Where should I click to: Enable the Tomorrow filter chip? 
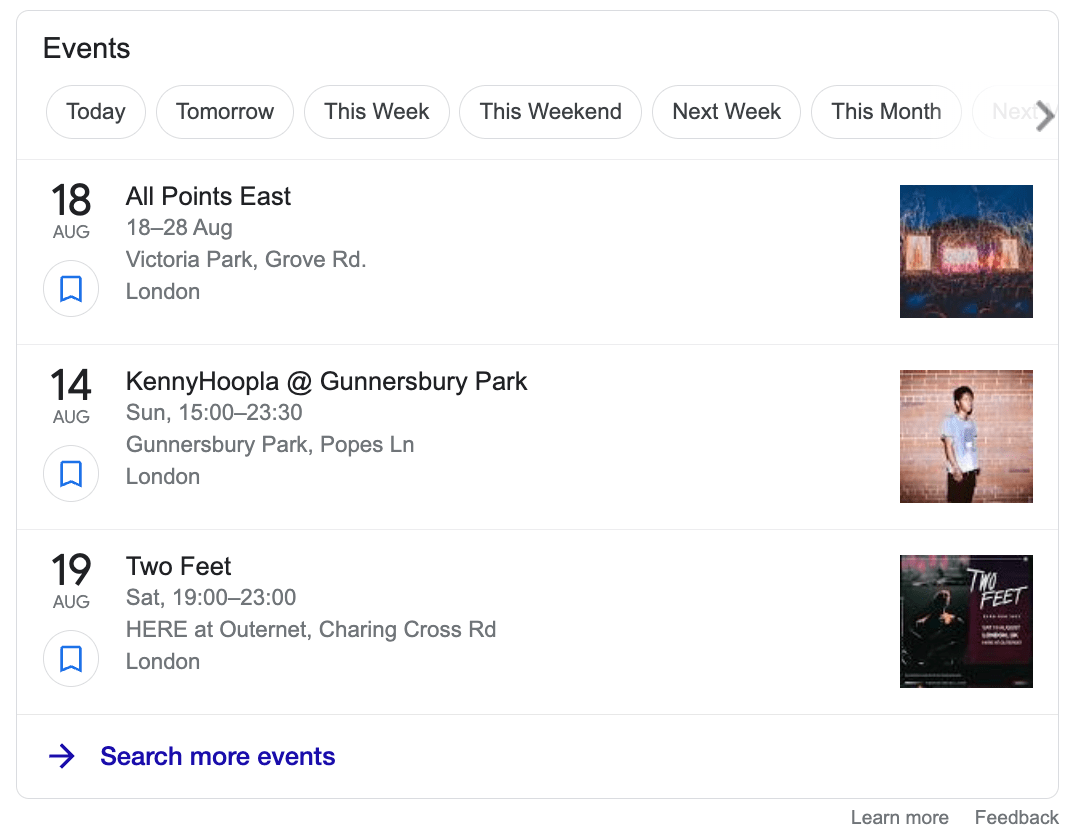[x=224, y=112]
